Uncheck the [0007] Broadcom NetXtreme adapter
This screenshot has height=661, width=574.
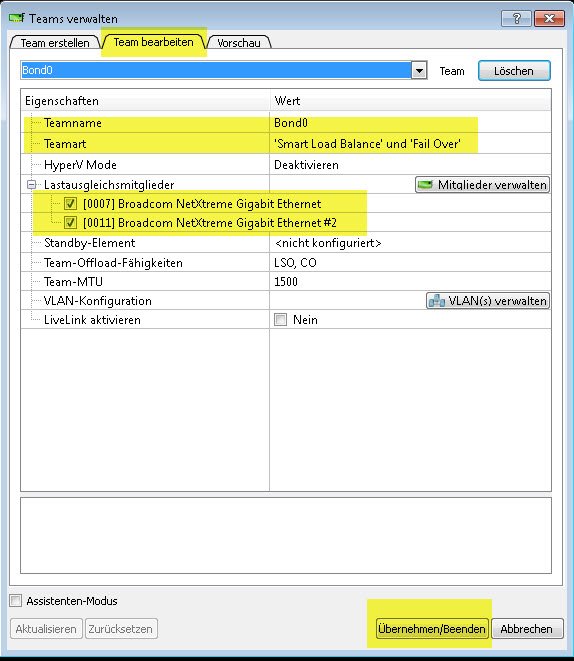[x=70, y=204]
